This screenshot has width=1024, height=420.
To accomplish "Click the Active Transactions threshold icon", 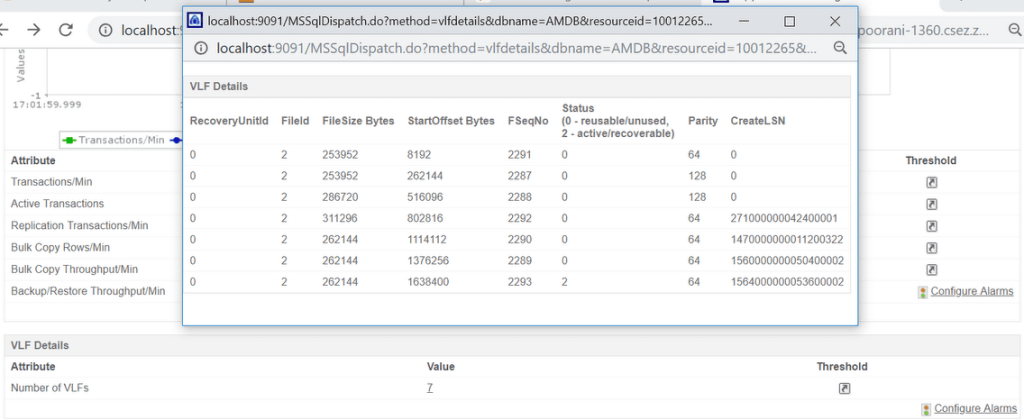I will (x=931, y=204).
